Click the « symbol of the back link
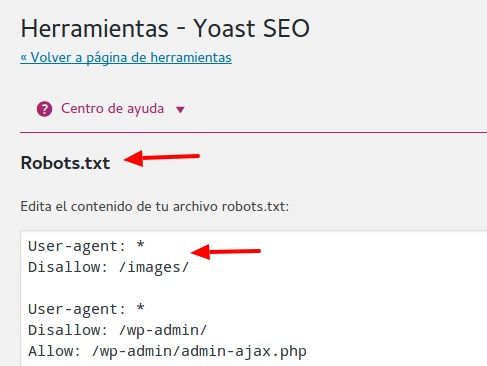This screenshot has height=366, width=487. pos(24,58)
